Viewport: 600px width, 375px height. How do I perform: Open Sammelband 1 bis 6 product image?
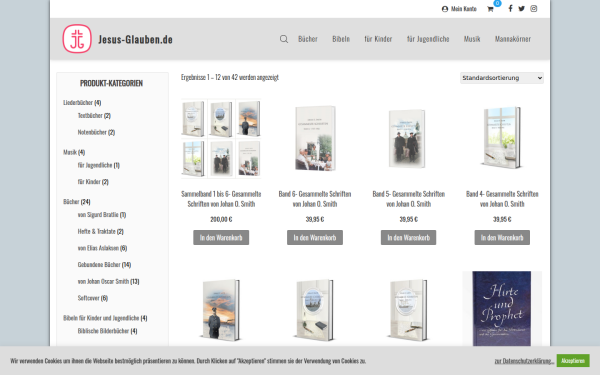pyautogui.click(x=221, y=139)
